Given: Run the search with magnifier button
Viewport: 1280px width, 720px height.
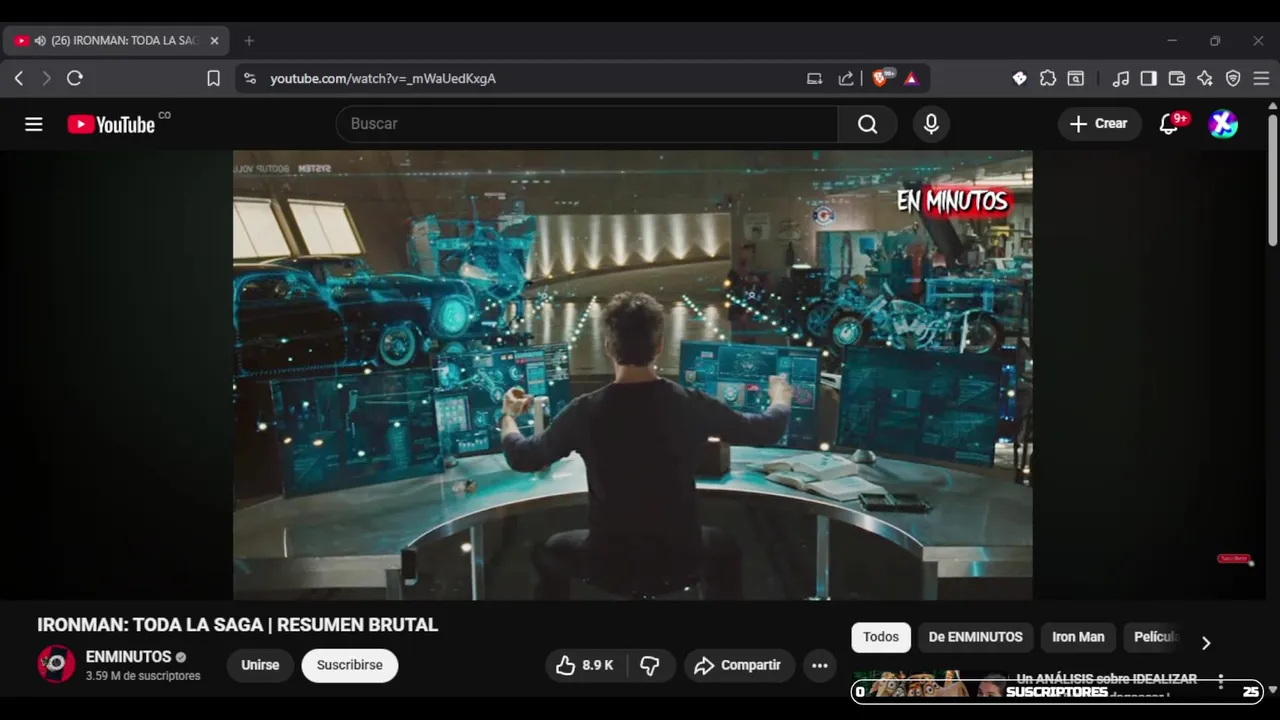Looking at the screenshot, I should tap(867, 124).
